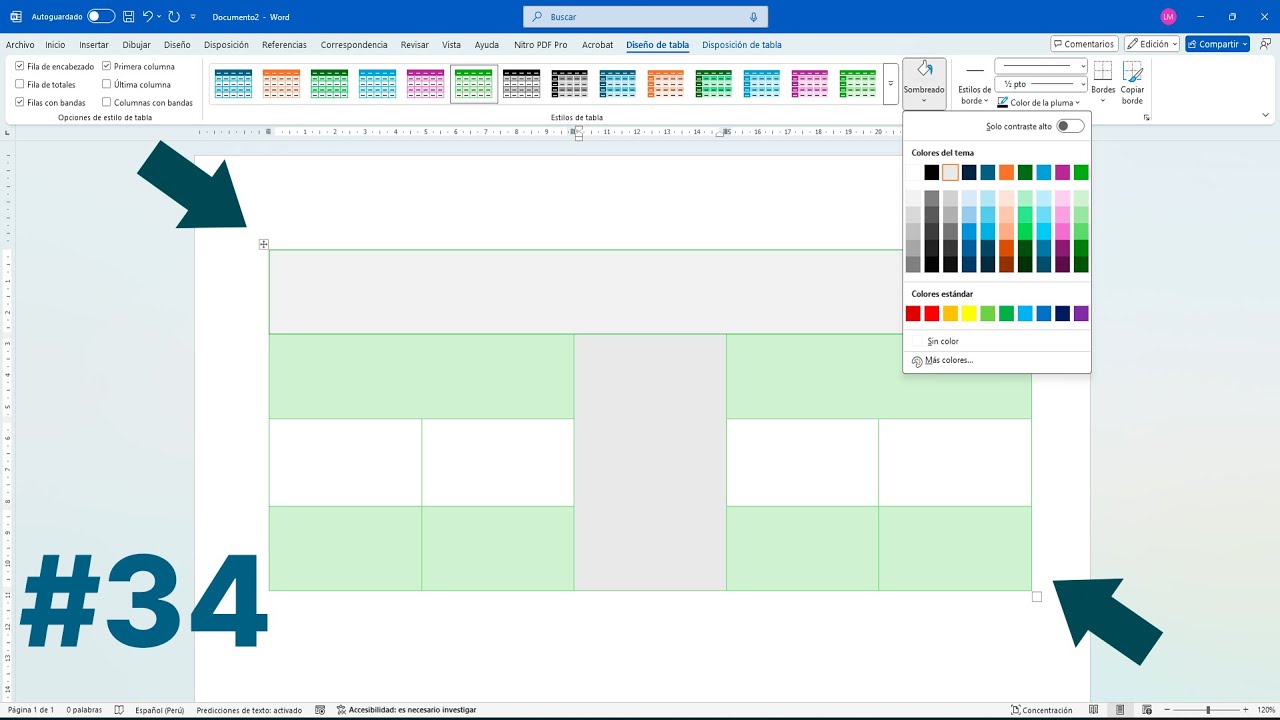Check the Última columna checkbox
Image resolution: width=1280 pixels, height=720 pixels.
107,85
